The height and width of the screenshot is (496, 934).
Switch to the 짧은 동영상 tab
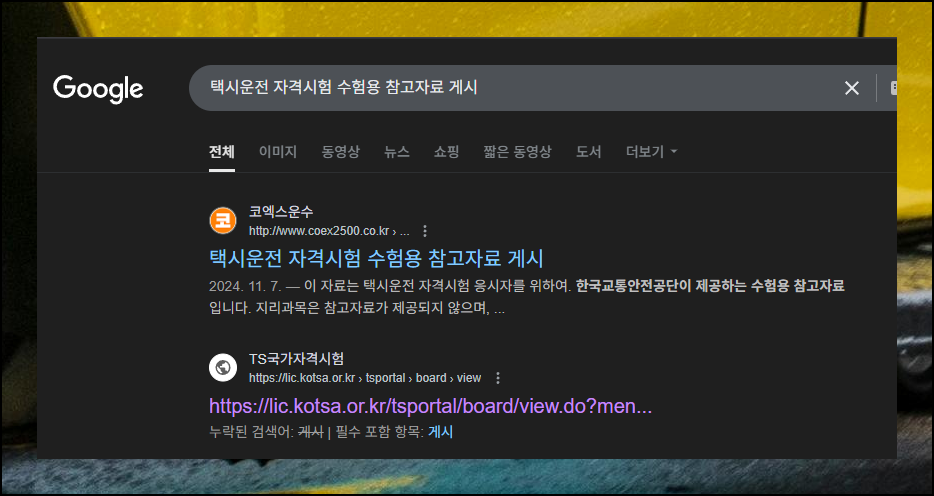(517, 152)
